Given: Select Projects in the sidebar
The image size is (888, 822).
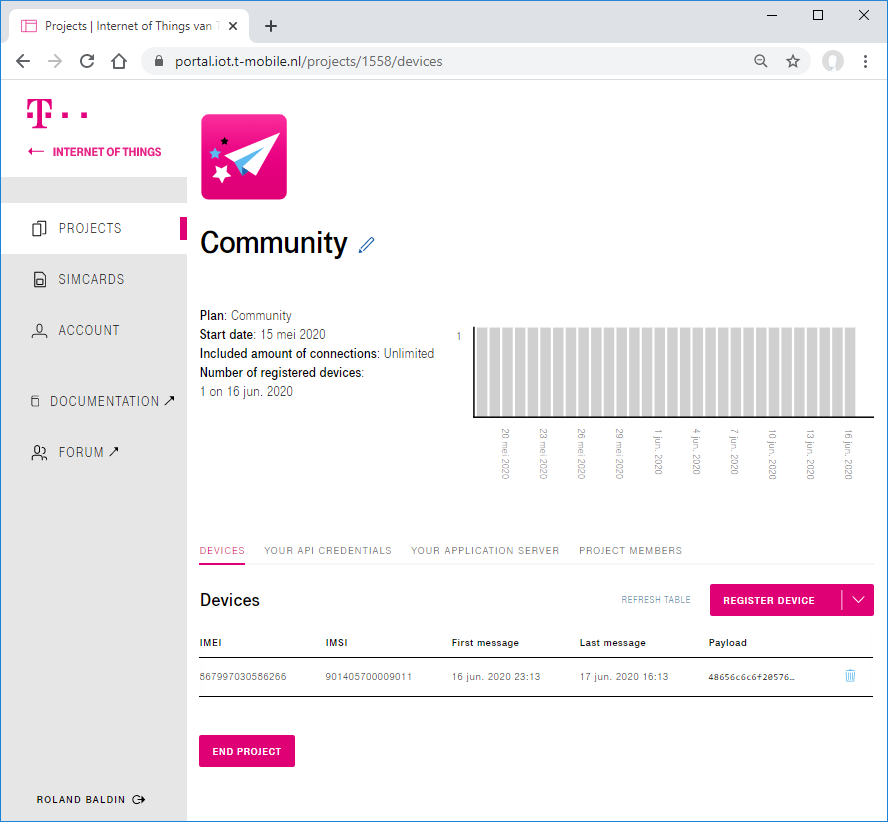Looking at the screenshot, I should coord(94,228).
